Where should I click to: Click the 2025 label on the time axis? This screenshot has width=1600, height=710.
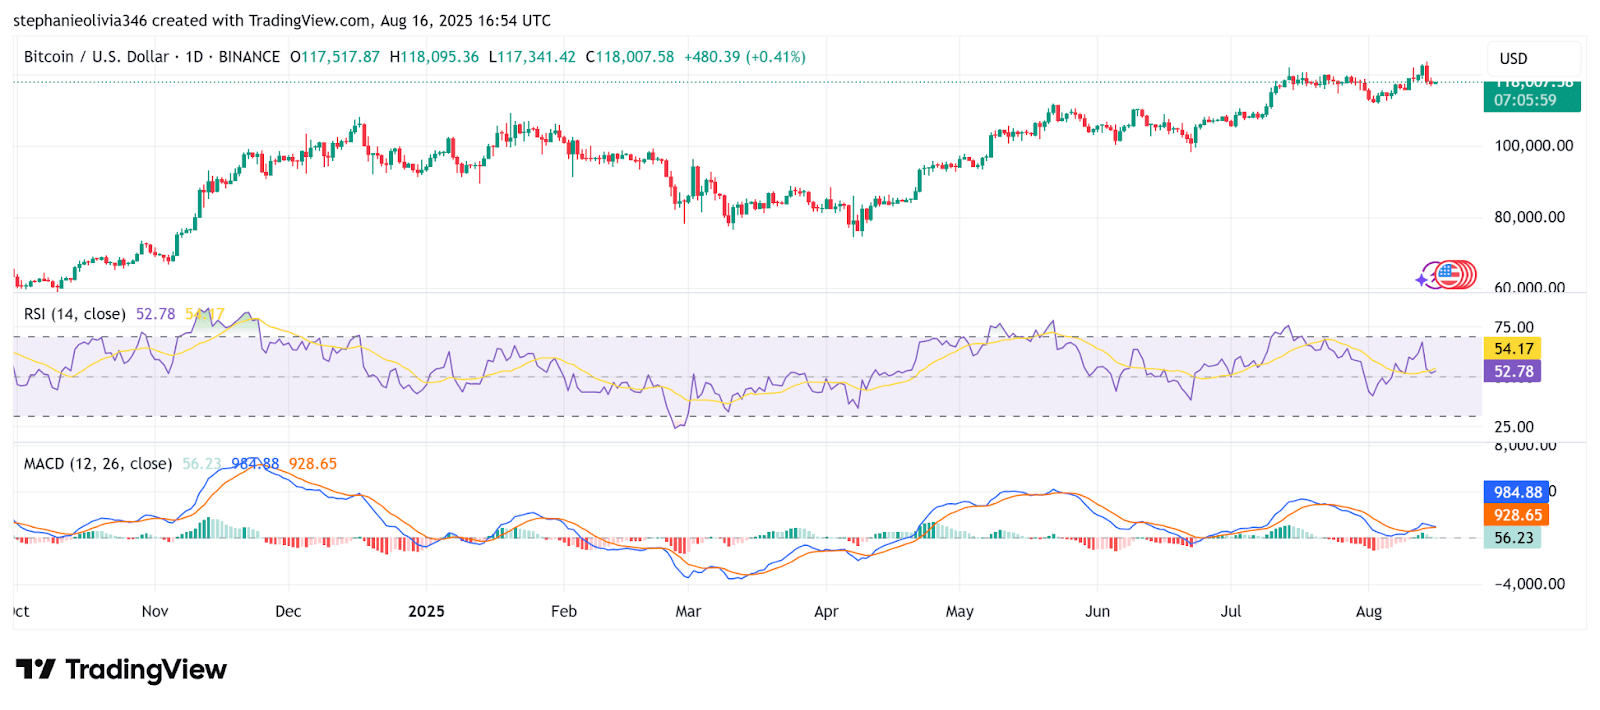(426, 611)
